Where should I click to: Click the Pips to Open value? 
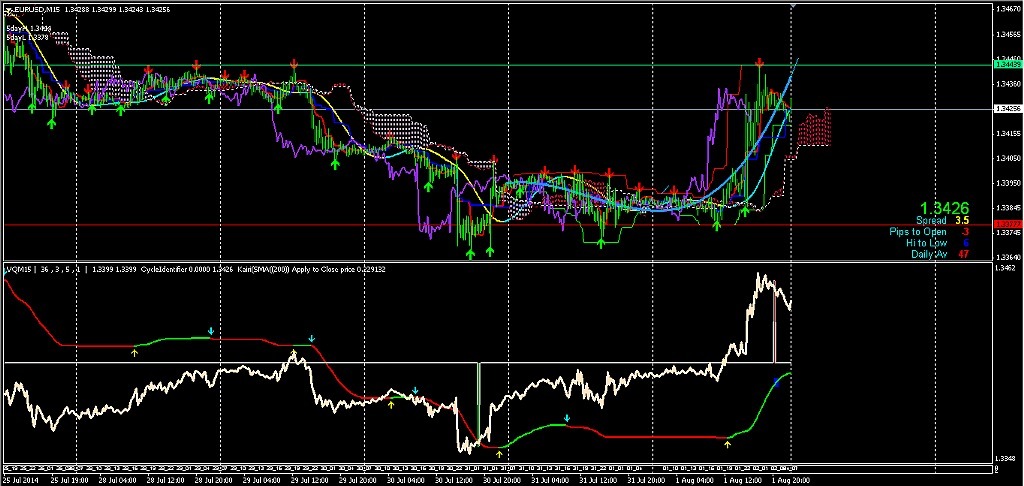click(x=965, y=232)
